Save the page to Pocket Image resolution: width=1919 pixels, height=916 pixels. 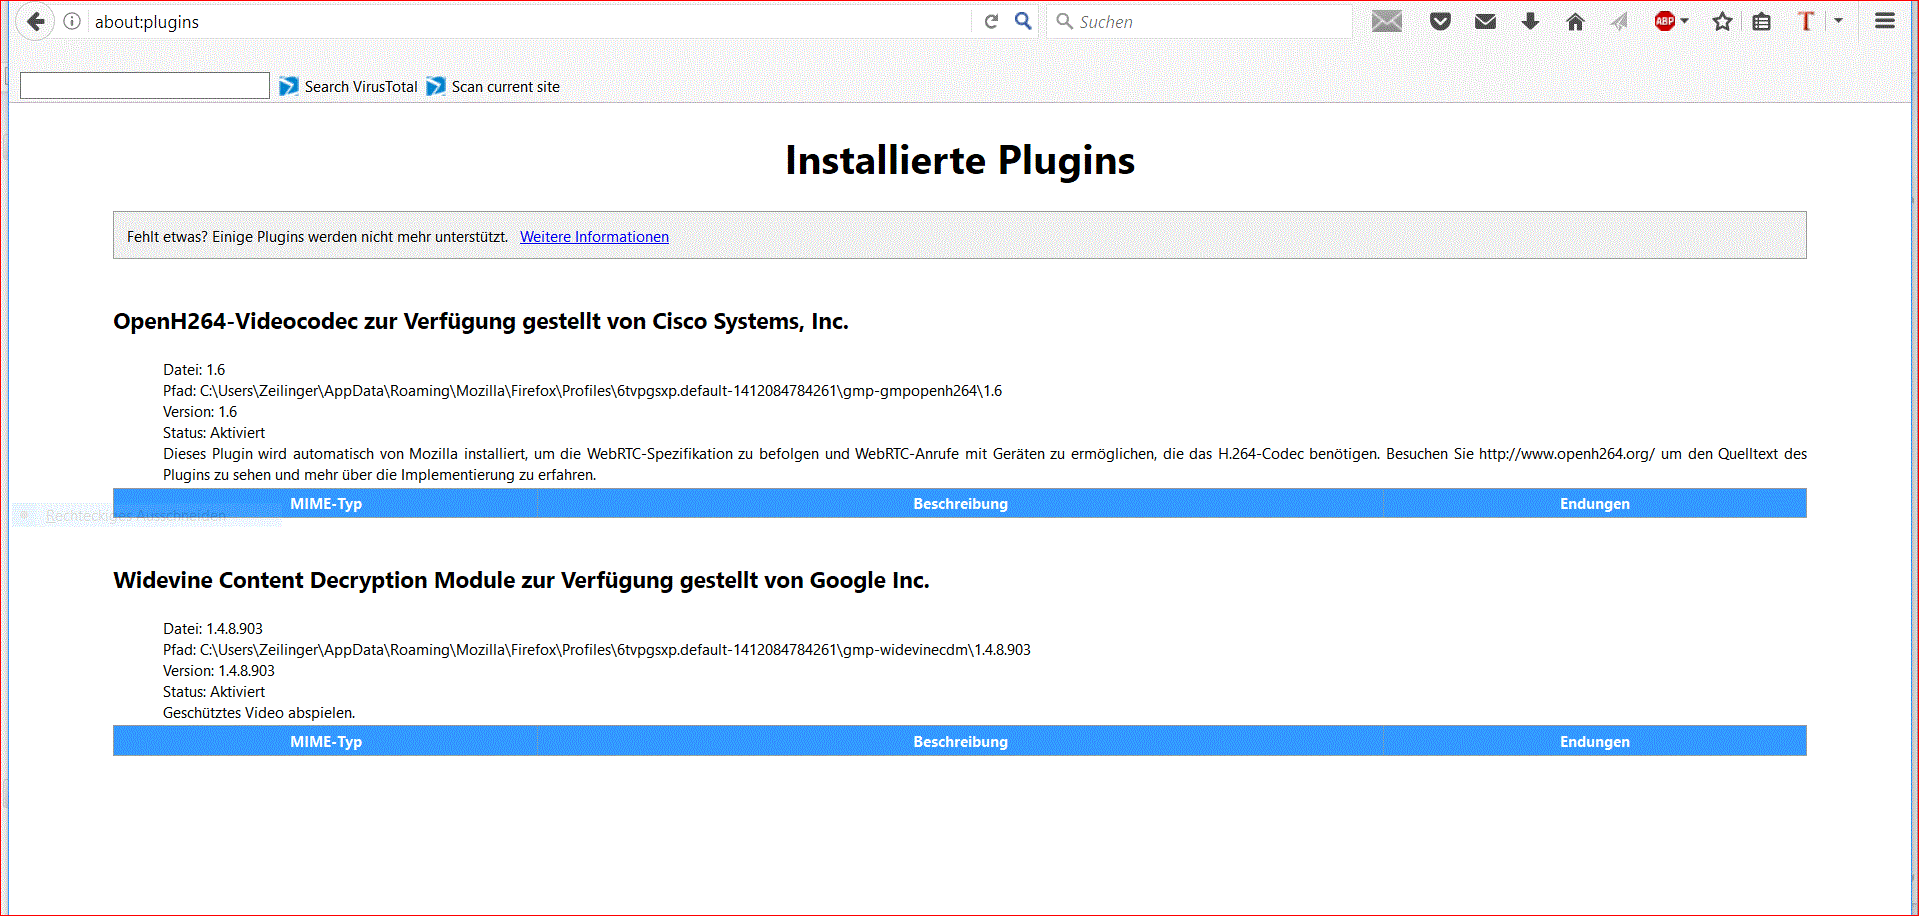coord(1440,21)
